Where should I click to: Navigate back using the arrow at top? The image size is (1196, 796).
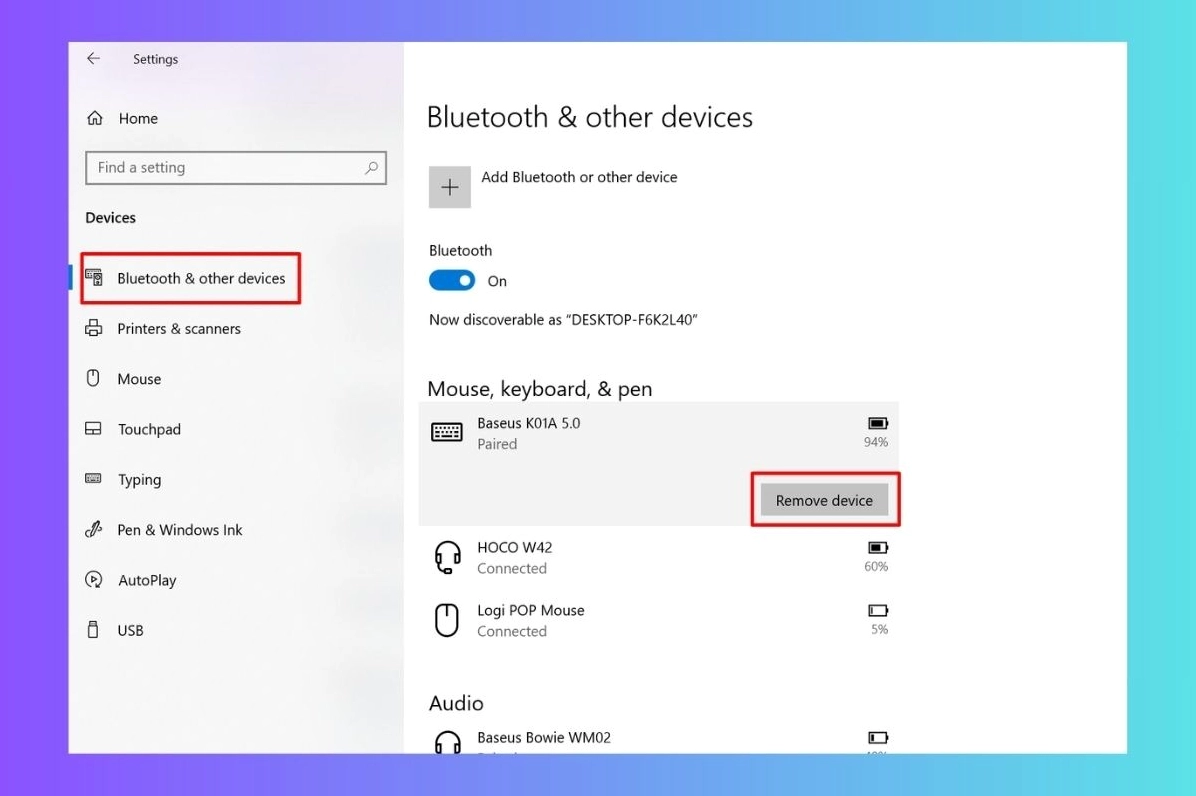pyautogui.click(x=93, y=58)
